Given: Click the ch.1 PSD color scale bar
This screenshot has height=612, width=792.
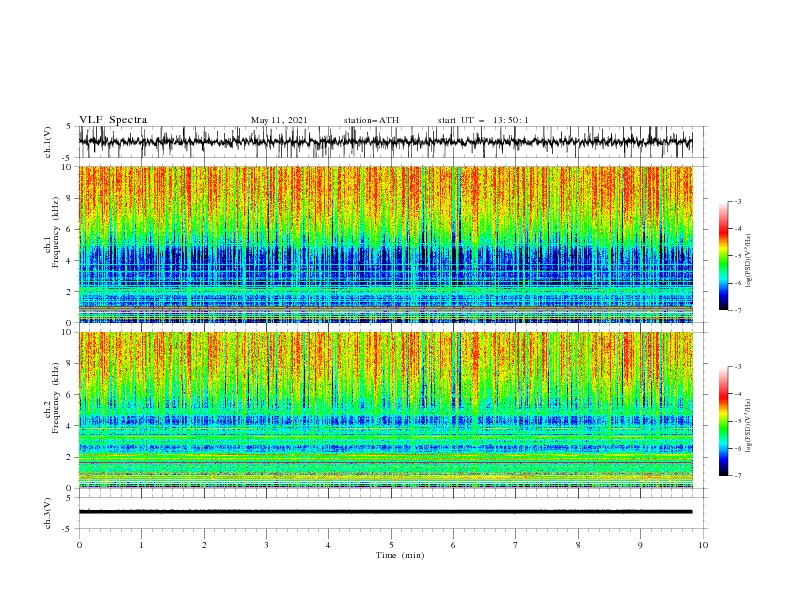Looking at the screenshot, I should [723, 256].
